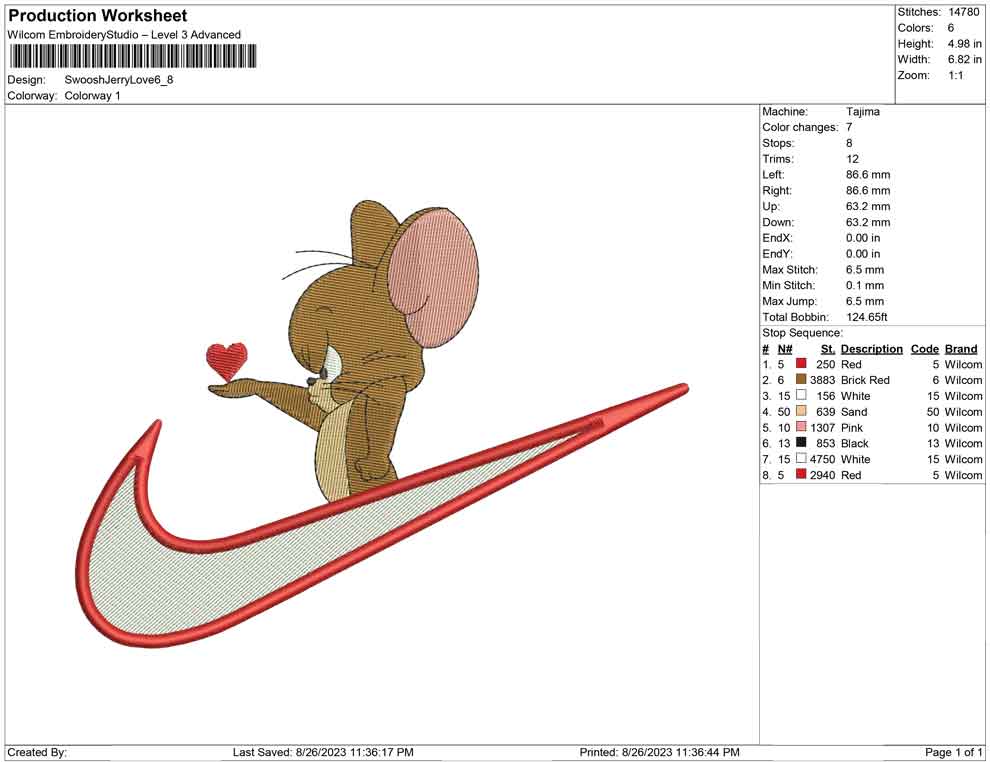Screen dimensions: 990x762
Task: Click the white swatch for stop 3
Action: coord(801,395)
